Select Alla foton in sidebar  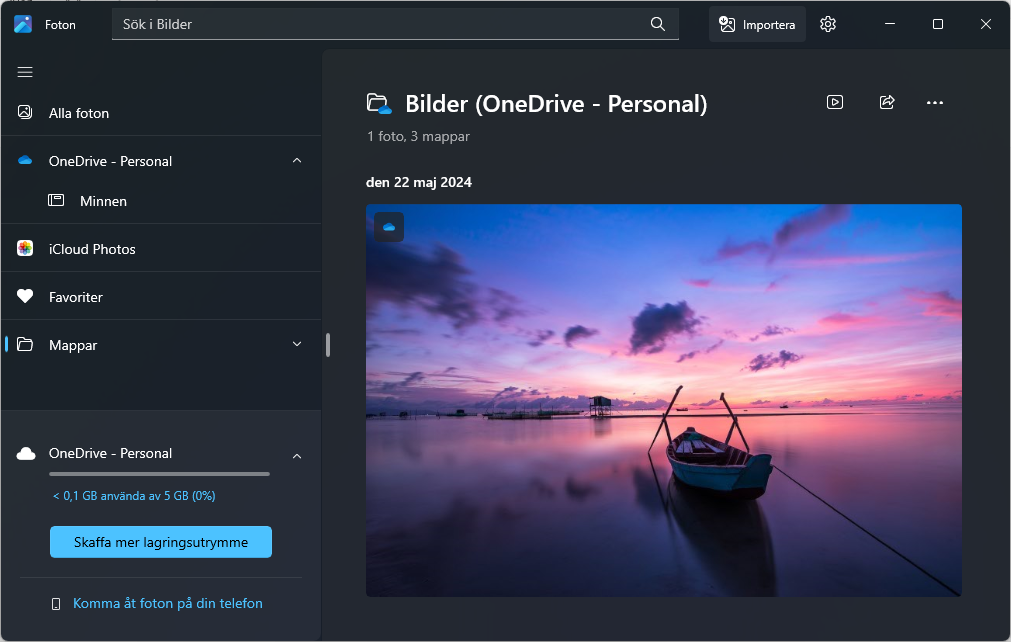coord(79,113)
